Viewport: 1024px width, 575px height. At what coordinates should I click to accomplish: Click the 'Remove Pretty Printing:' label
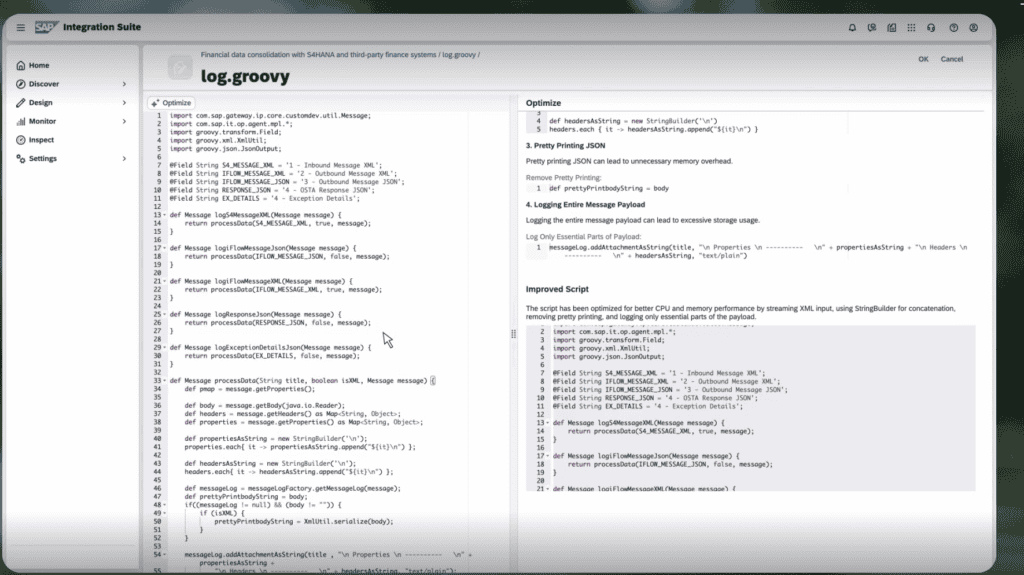[x=564, y=178]
